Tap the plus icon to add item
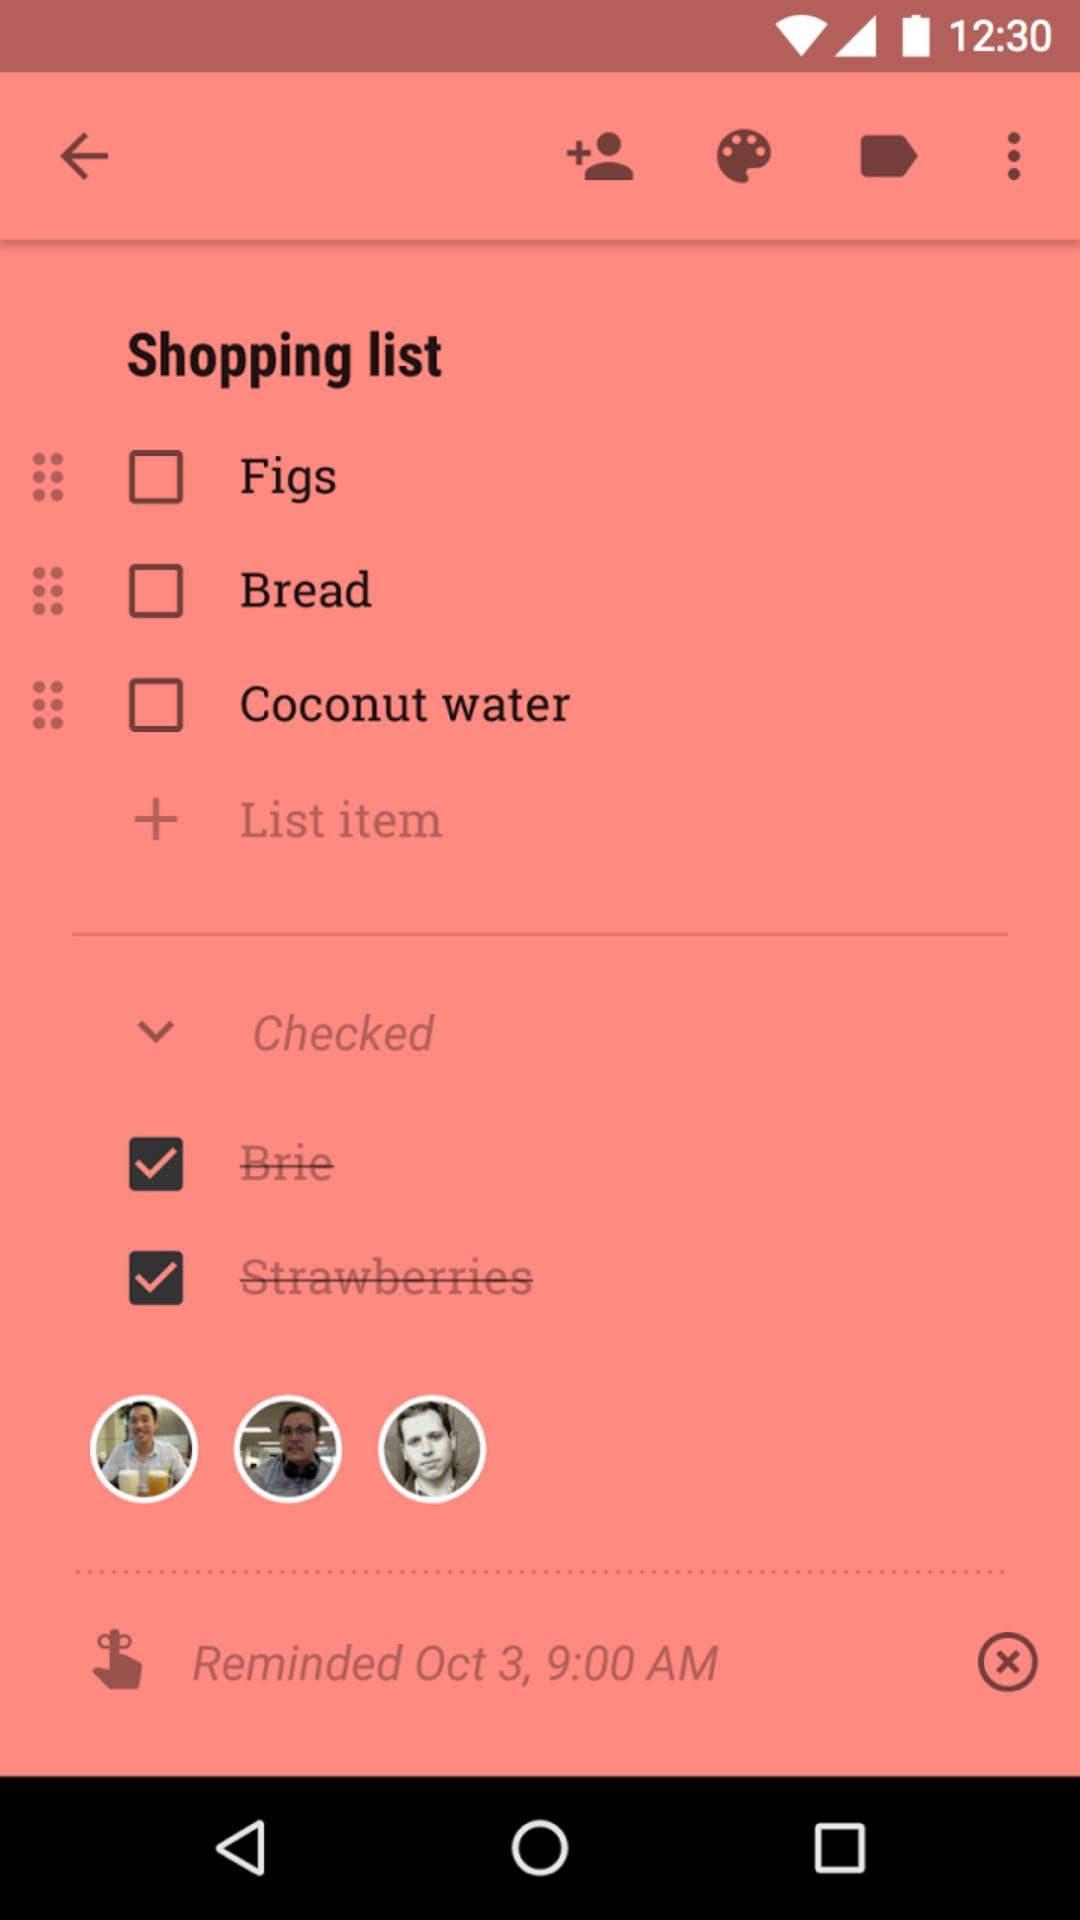This screenshot has width=1080, height=1920. pos(156,820)
